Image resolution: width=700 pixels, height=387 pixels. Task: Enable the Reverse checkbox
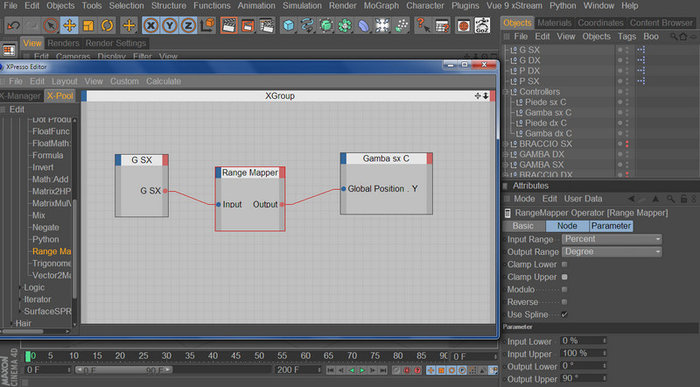(x=564, y=302)
